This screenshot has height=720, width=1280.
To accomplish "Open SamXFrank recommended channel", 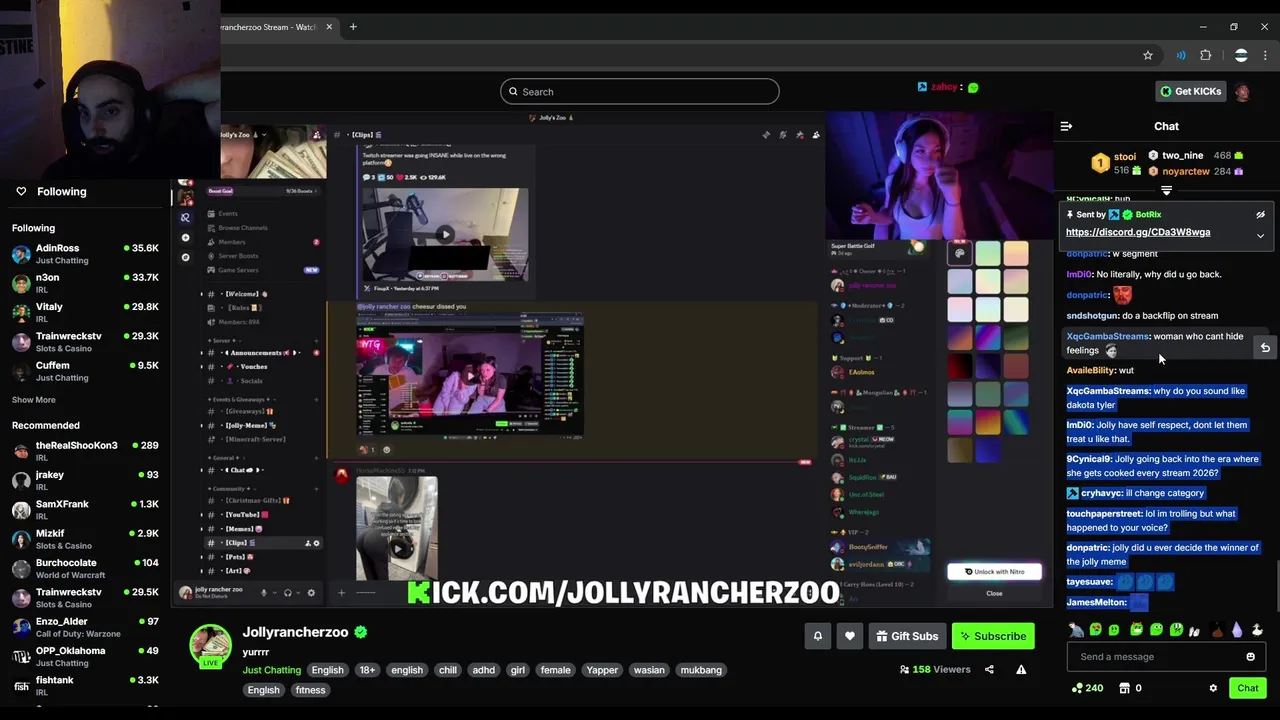I will [x=85, y=510].
